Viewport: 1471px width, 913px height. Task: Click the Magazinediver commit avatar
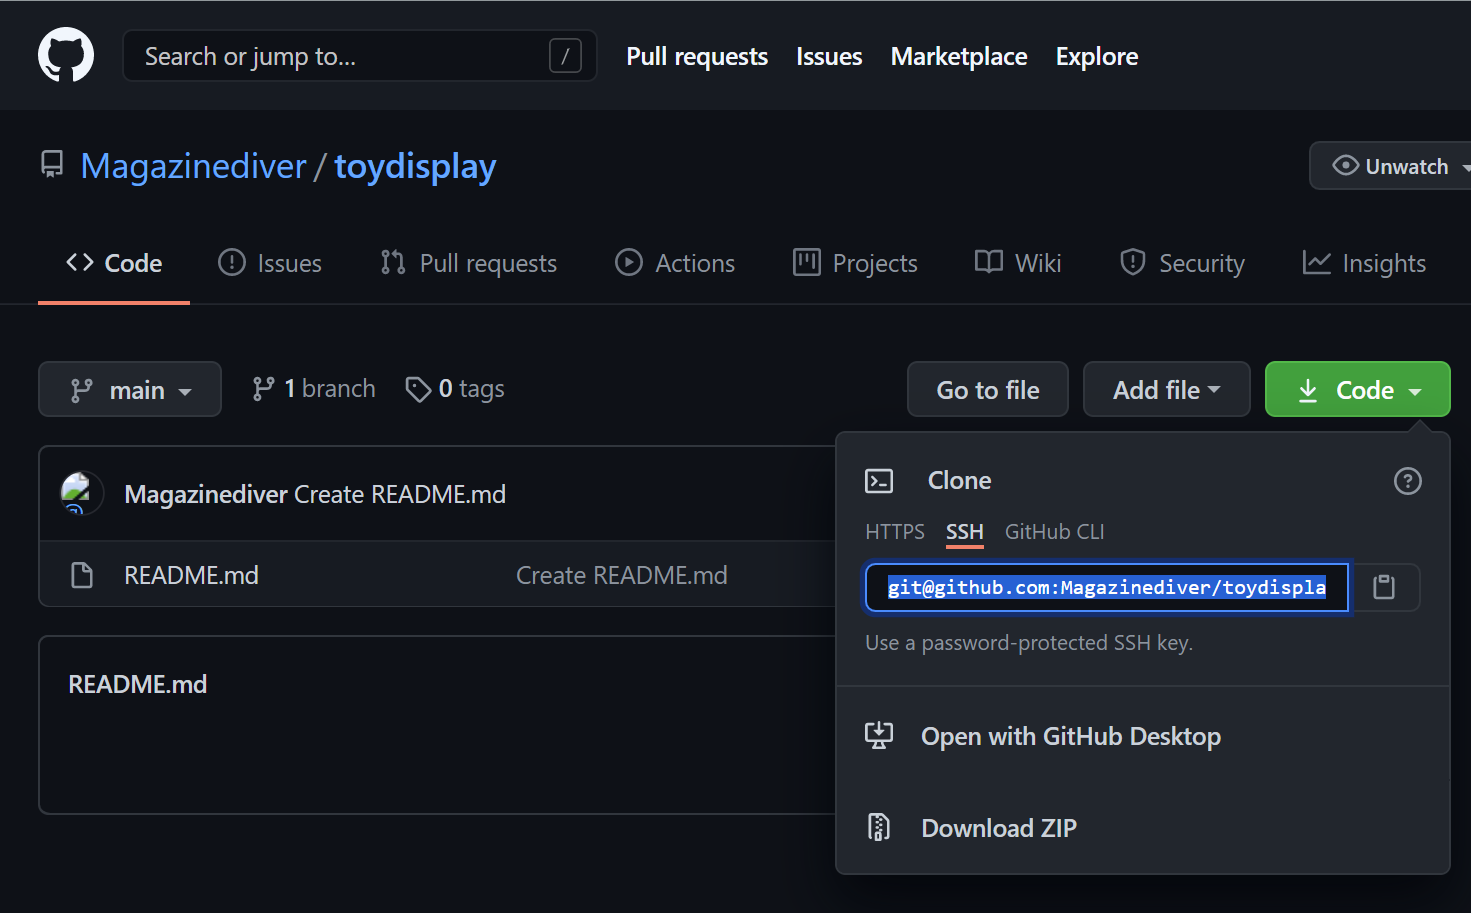click(x=82, y=493)
